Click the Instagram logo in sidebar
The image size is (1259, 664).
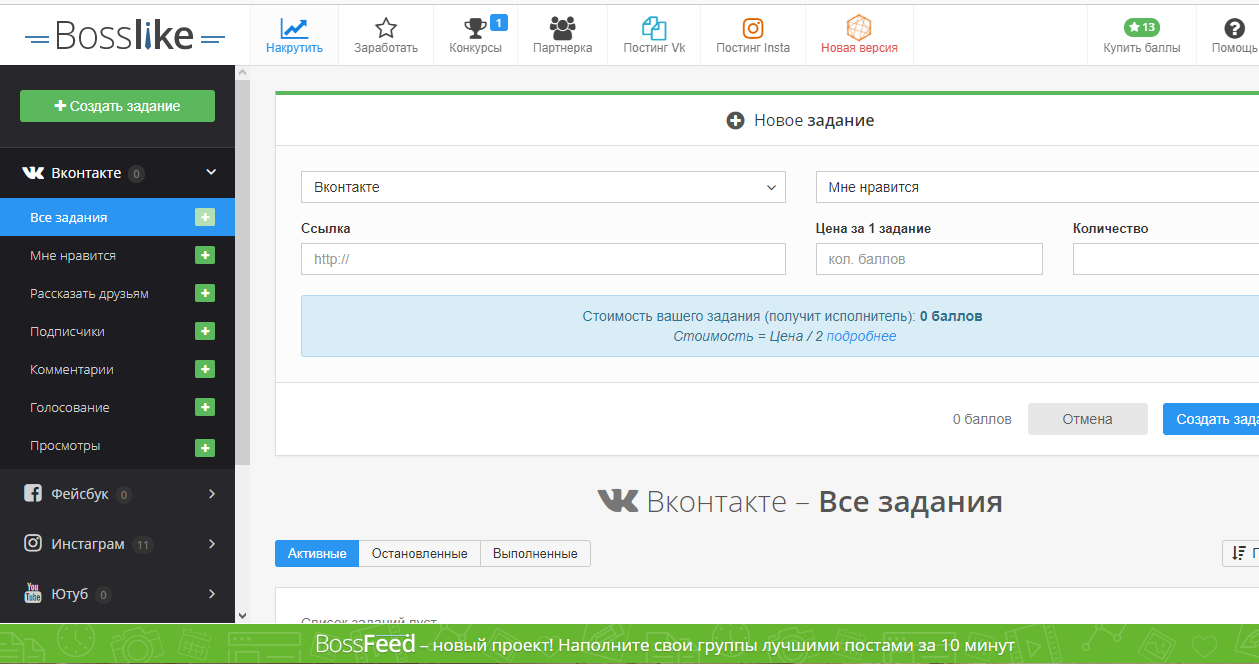pos(33,543)
